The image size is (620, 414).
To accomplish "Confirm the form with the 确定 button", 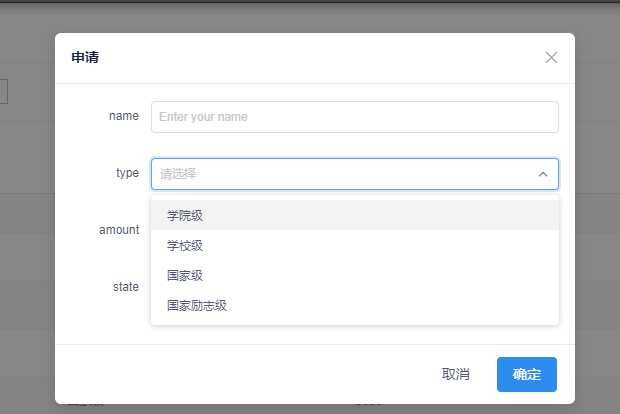I will coord(527,374).
